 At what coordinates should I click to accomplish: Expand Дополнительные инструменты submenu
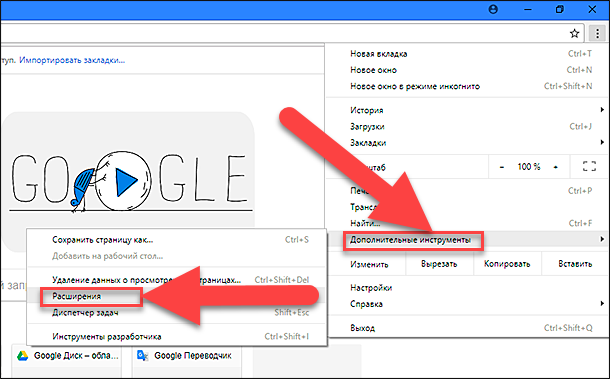click(468, 239)
